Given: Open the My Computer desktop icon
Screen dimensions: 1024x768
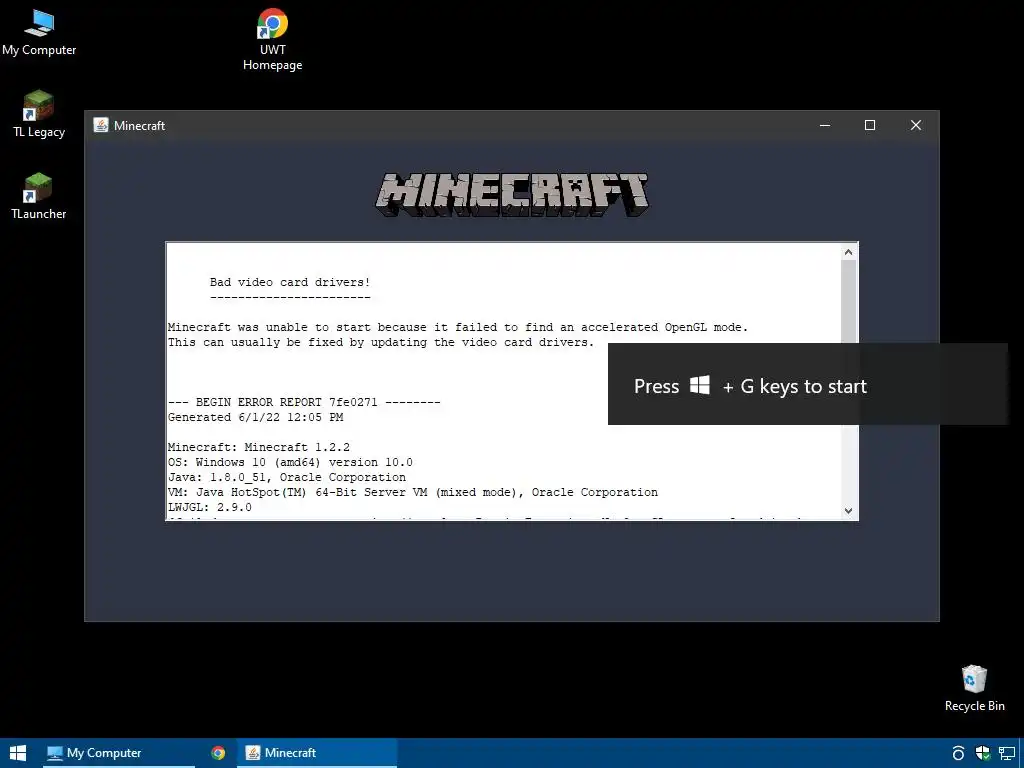Looking at the screenshot, I should [x=39, y=33].
